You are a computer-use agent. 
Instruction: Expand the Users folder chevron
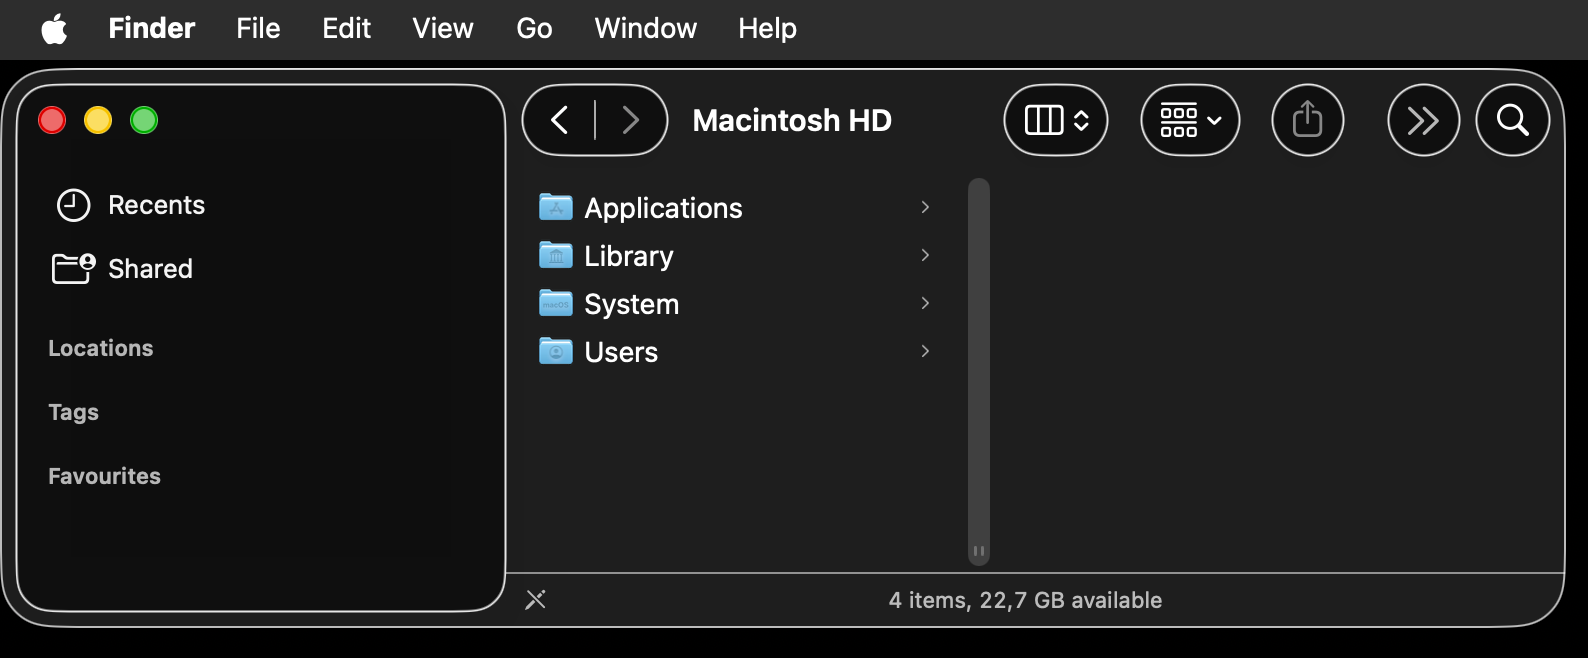click(925, 351)
